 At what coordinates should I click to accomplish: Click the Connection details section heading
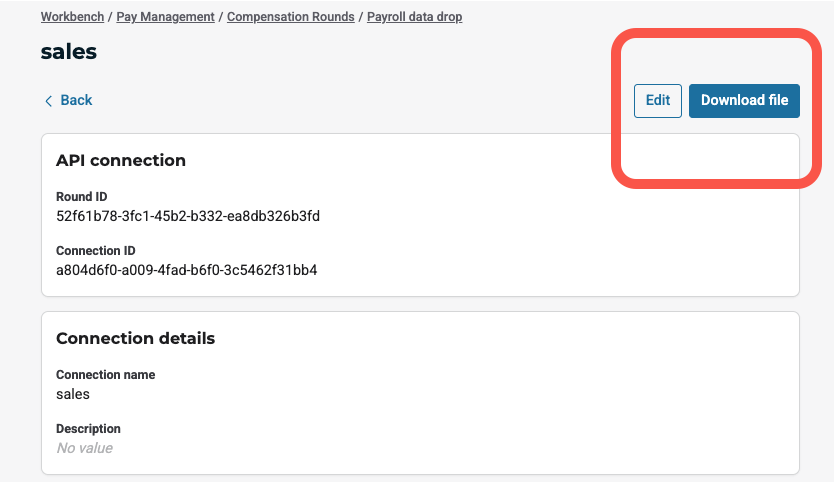[135, 338]
